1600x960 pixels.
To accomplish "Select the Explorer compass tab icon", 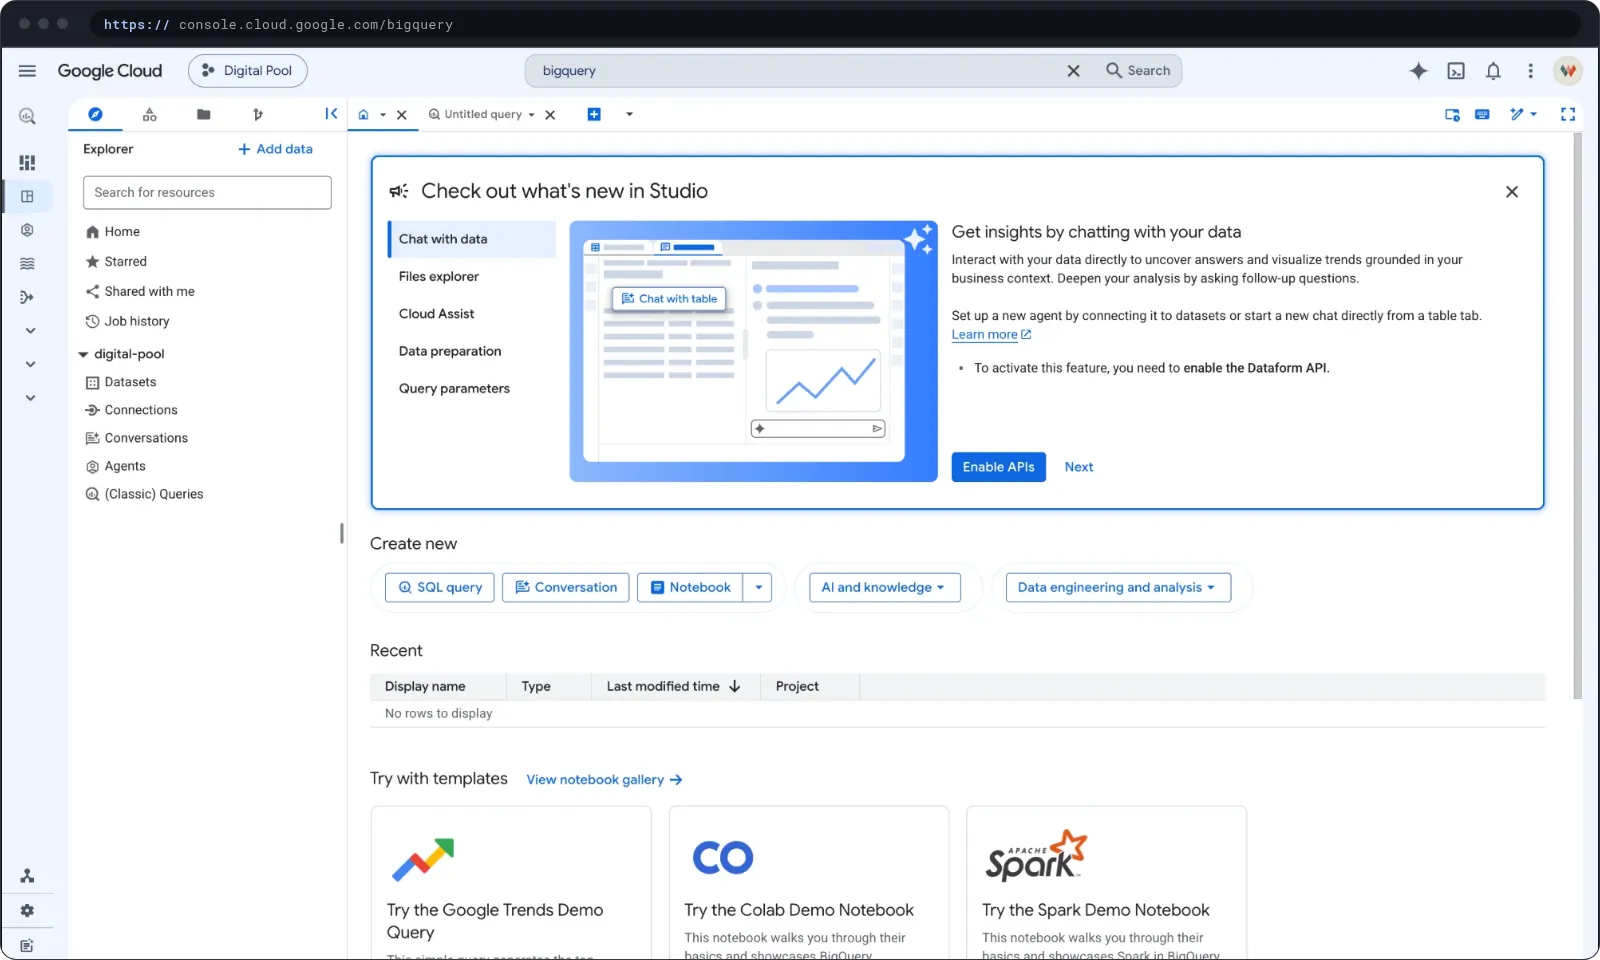I will [95, 115].
